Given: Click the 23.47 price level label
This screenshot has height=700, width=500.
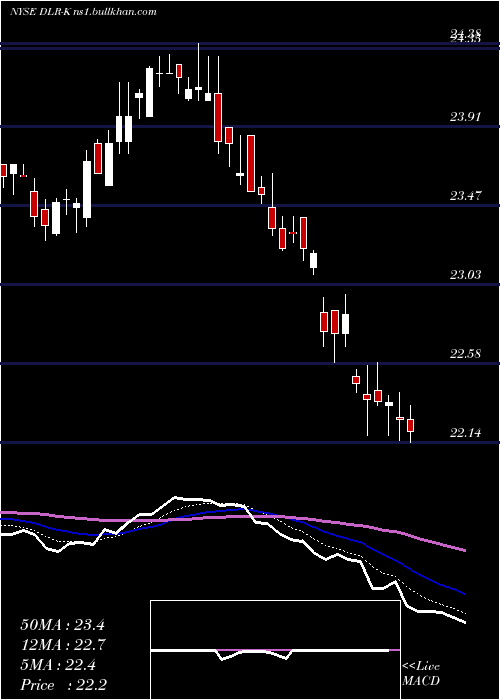Looking at the screenshot, I should 465,196.
